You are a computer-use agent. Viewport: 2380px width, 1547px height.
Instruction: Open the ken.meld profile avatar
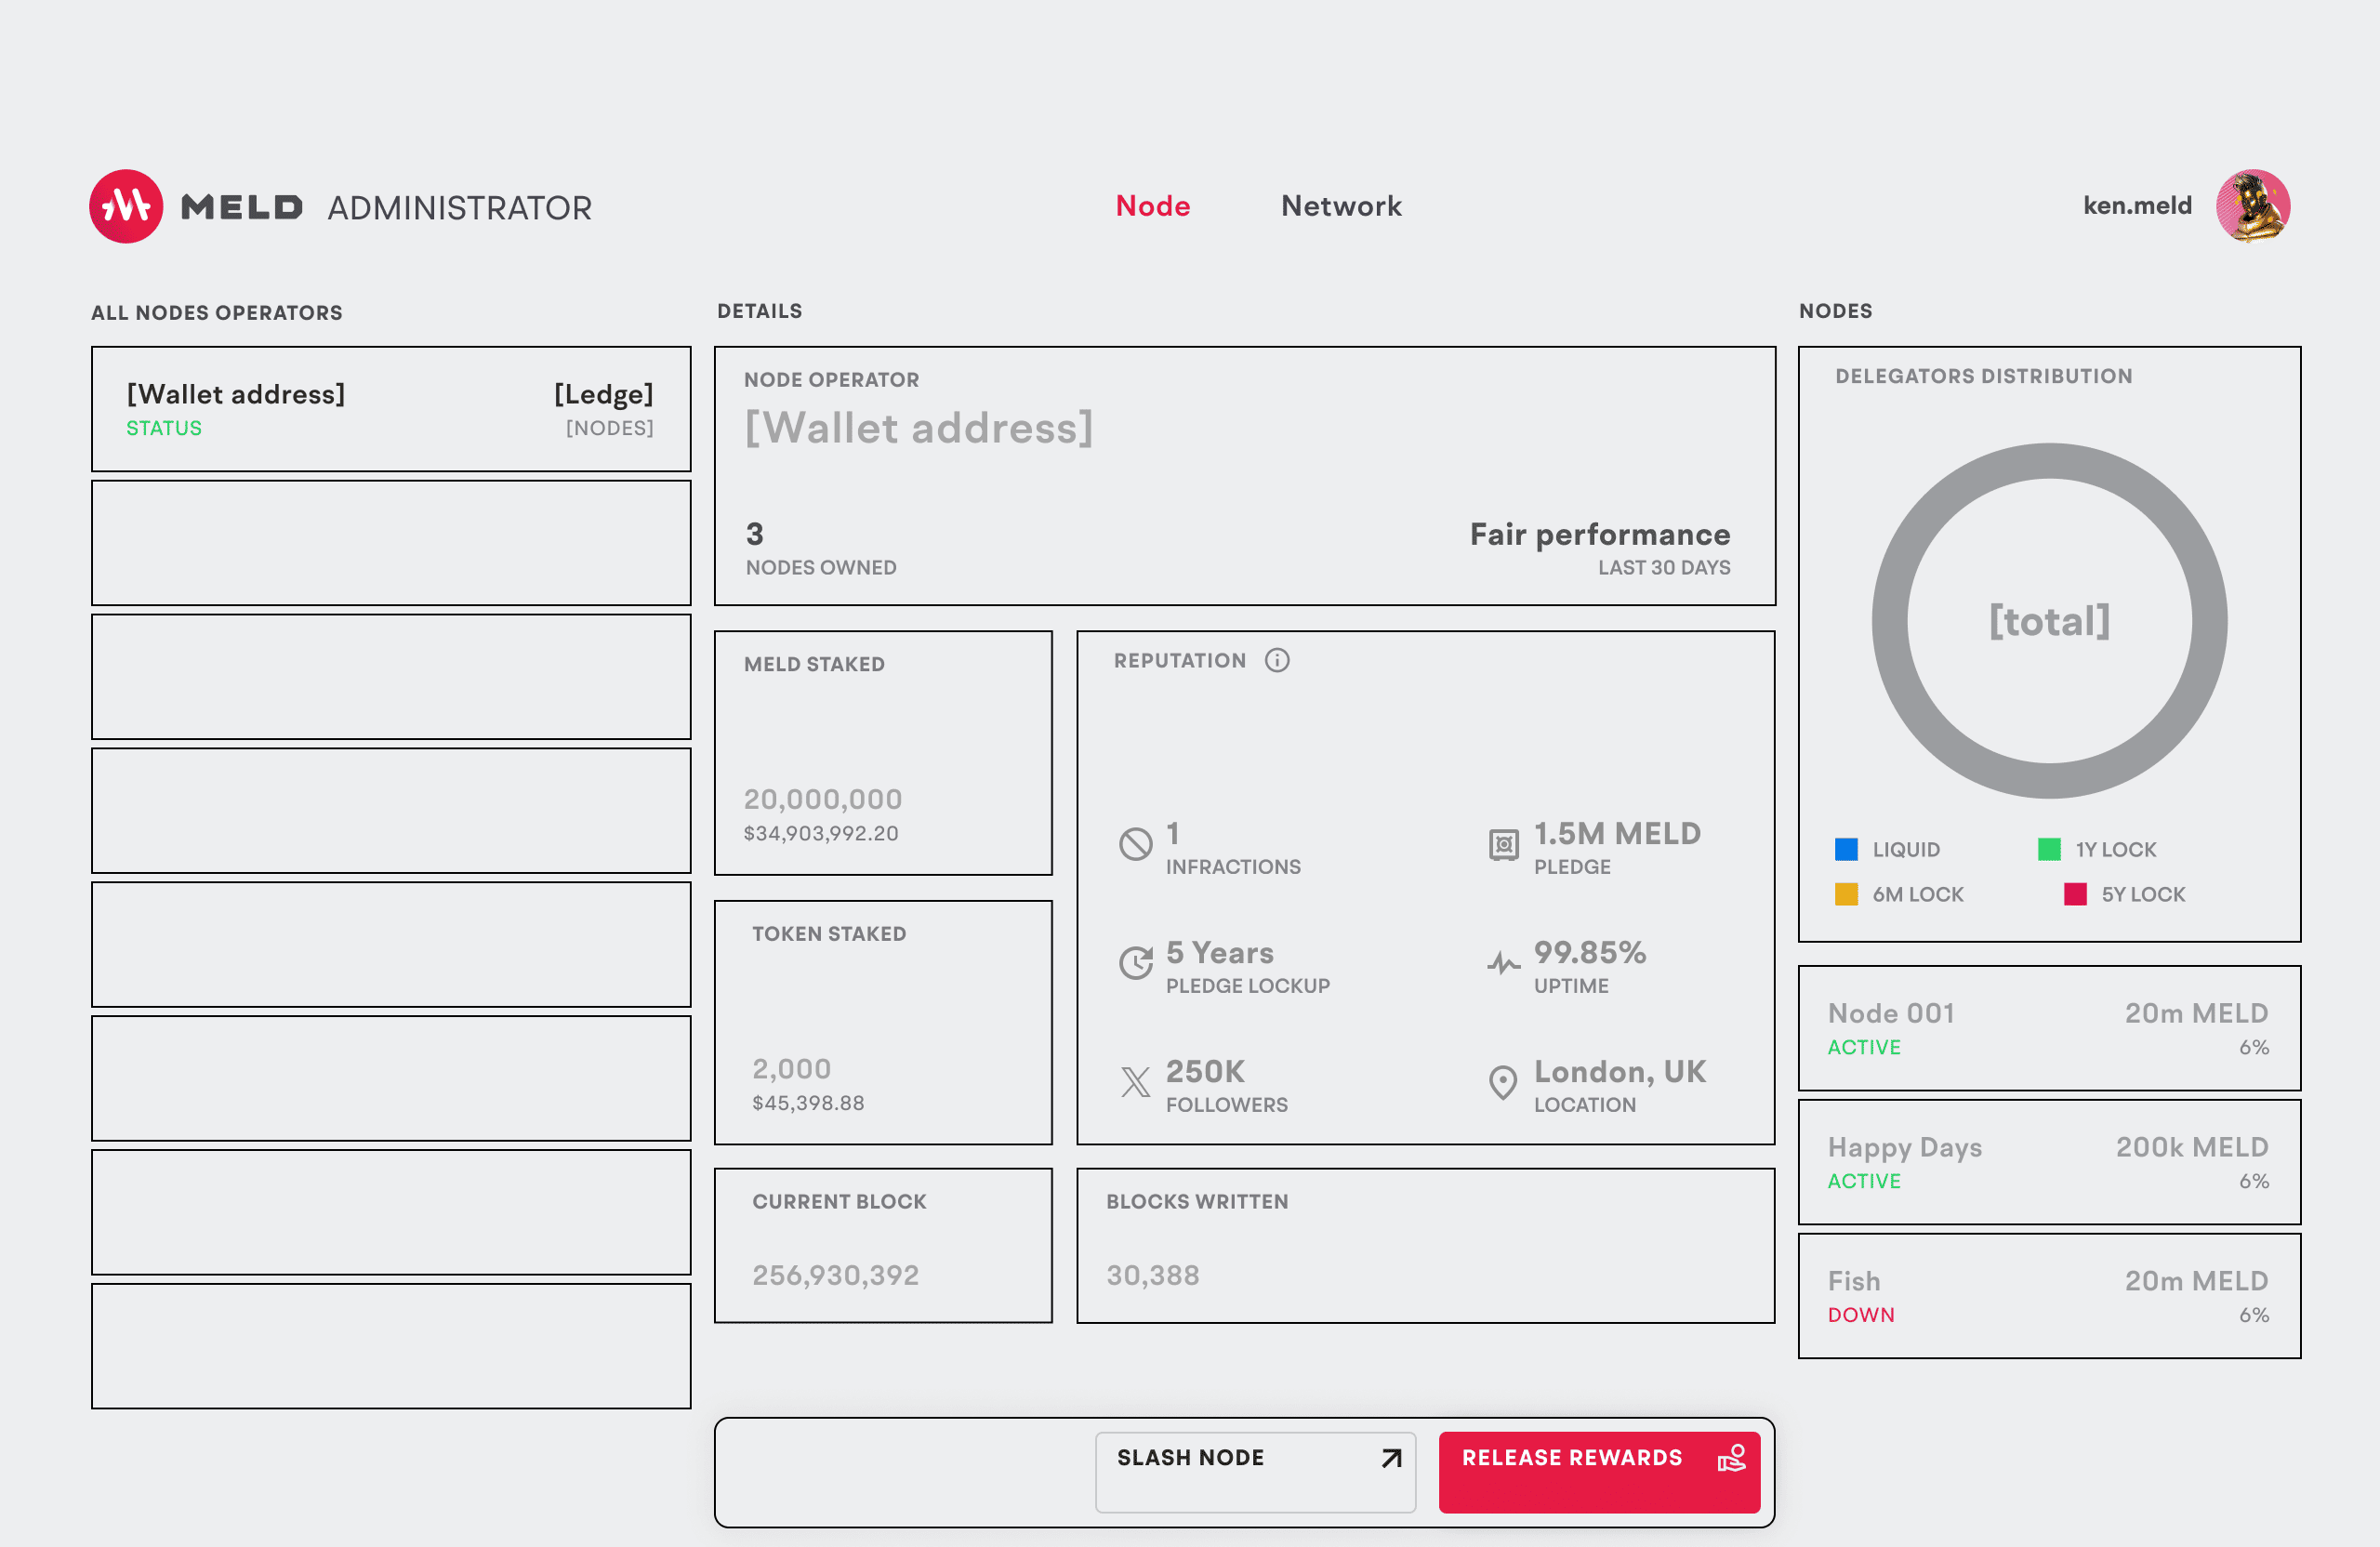(2252, 206)
